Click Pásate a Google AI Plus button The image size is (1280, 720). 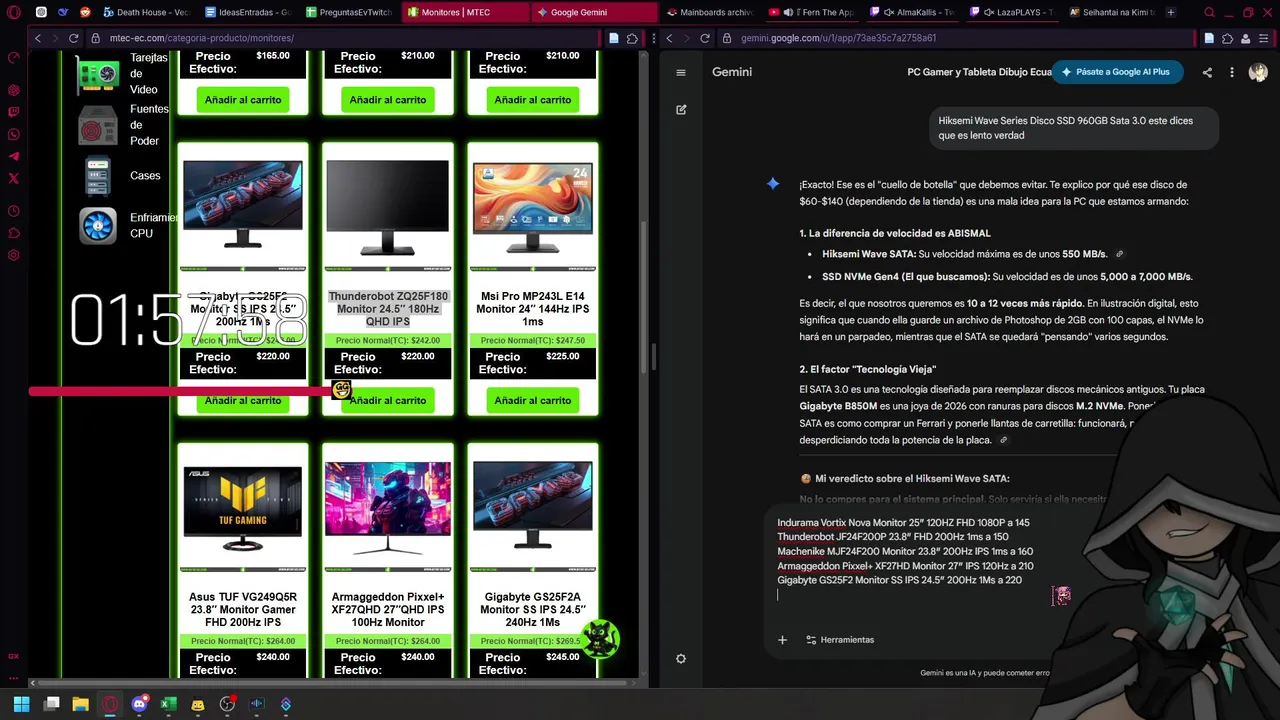point(1116,72)
